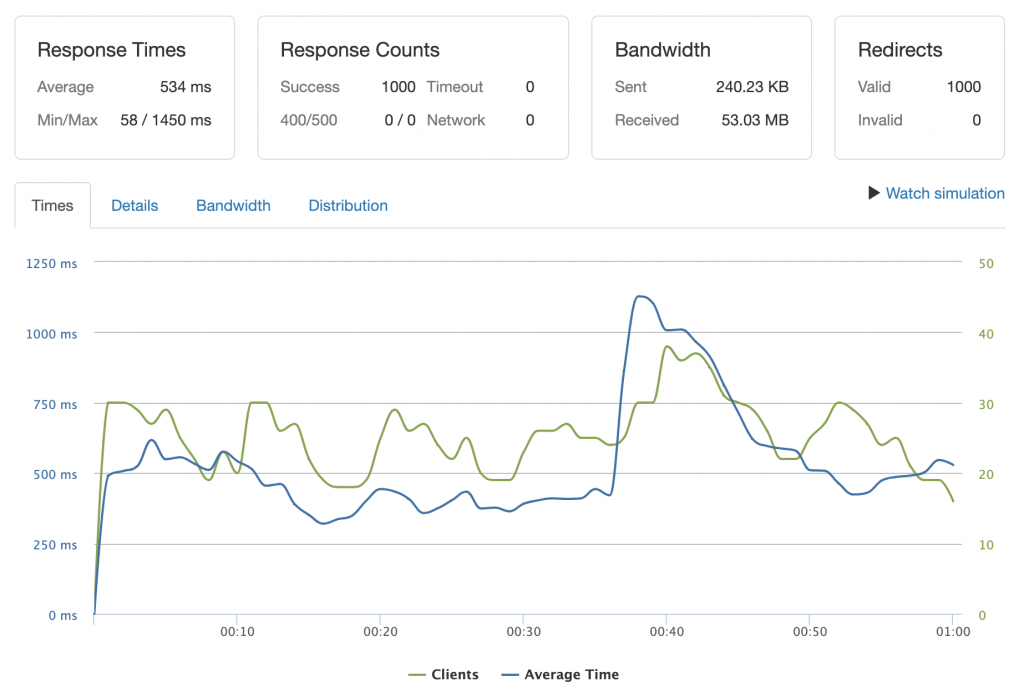Click the Bandwidth card heading

pyautogui.click(x=662, y=50)
